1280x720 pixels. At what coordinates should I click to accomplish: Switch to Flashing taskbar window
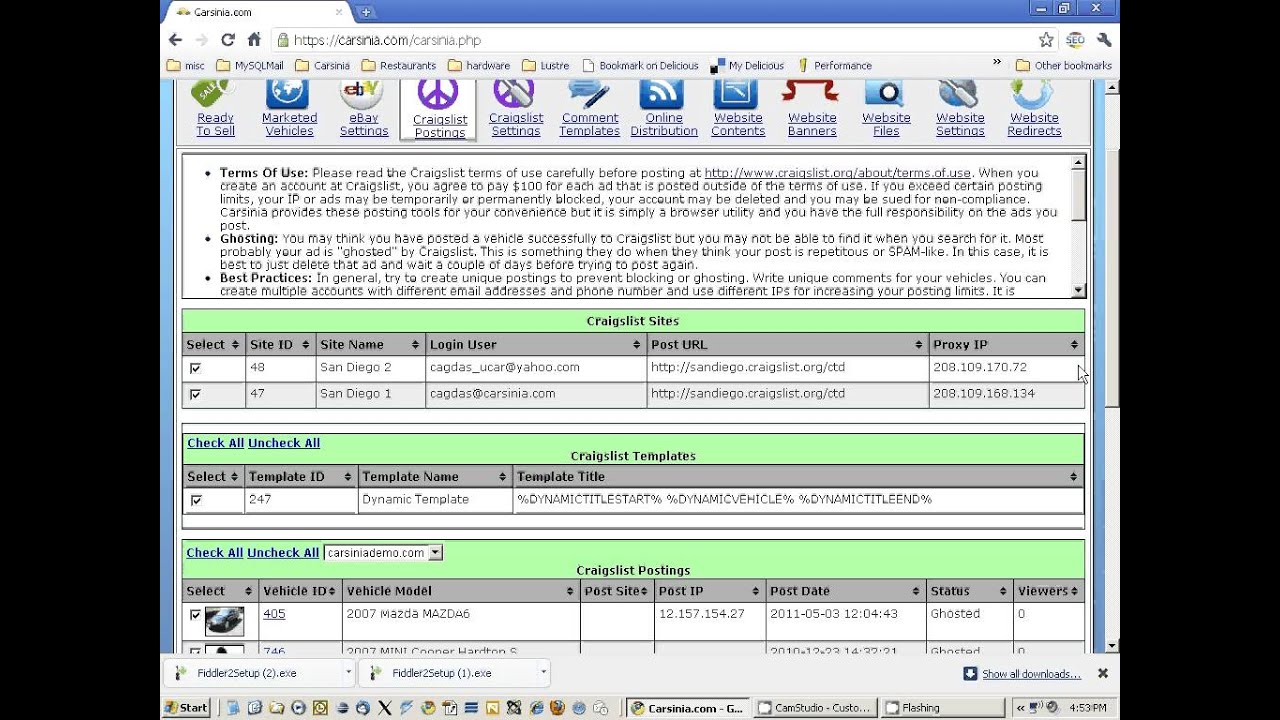[943, 708]
